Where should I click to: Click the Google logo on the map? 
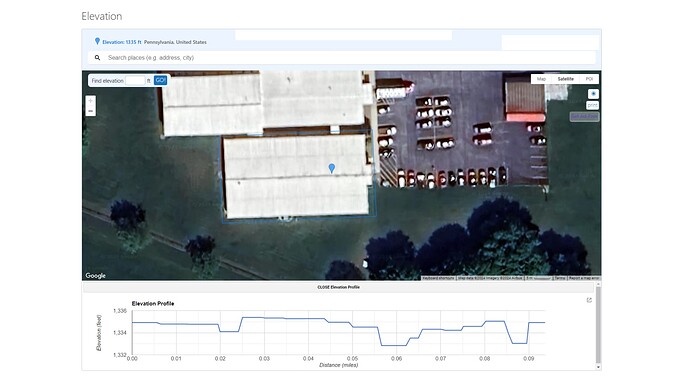(95, 275)
